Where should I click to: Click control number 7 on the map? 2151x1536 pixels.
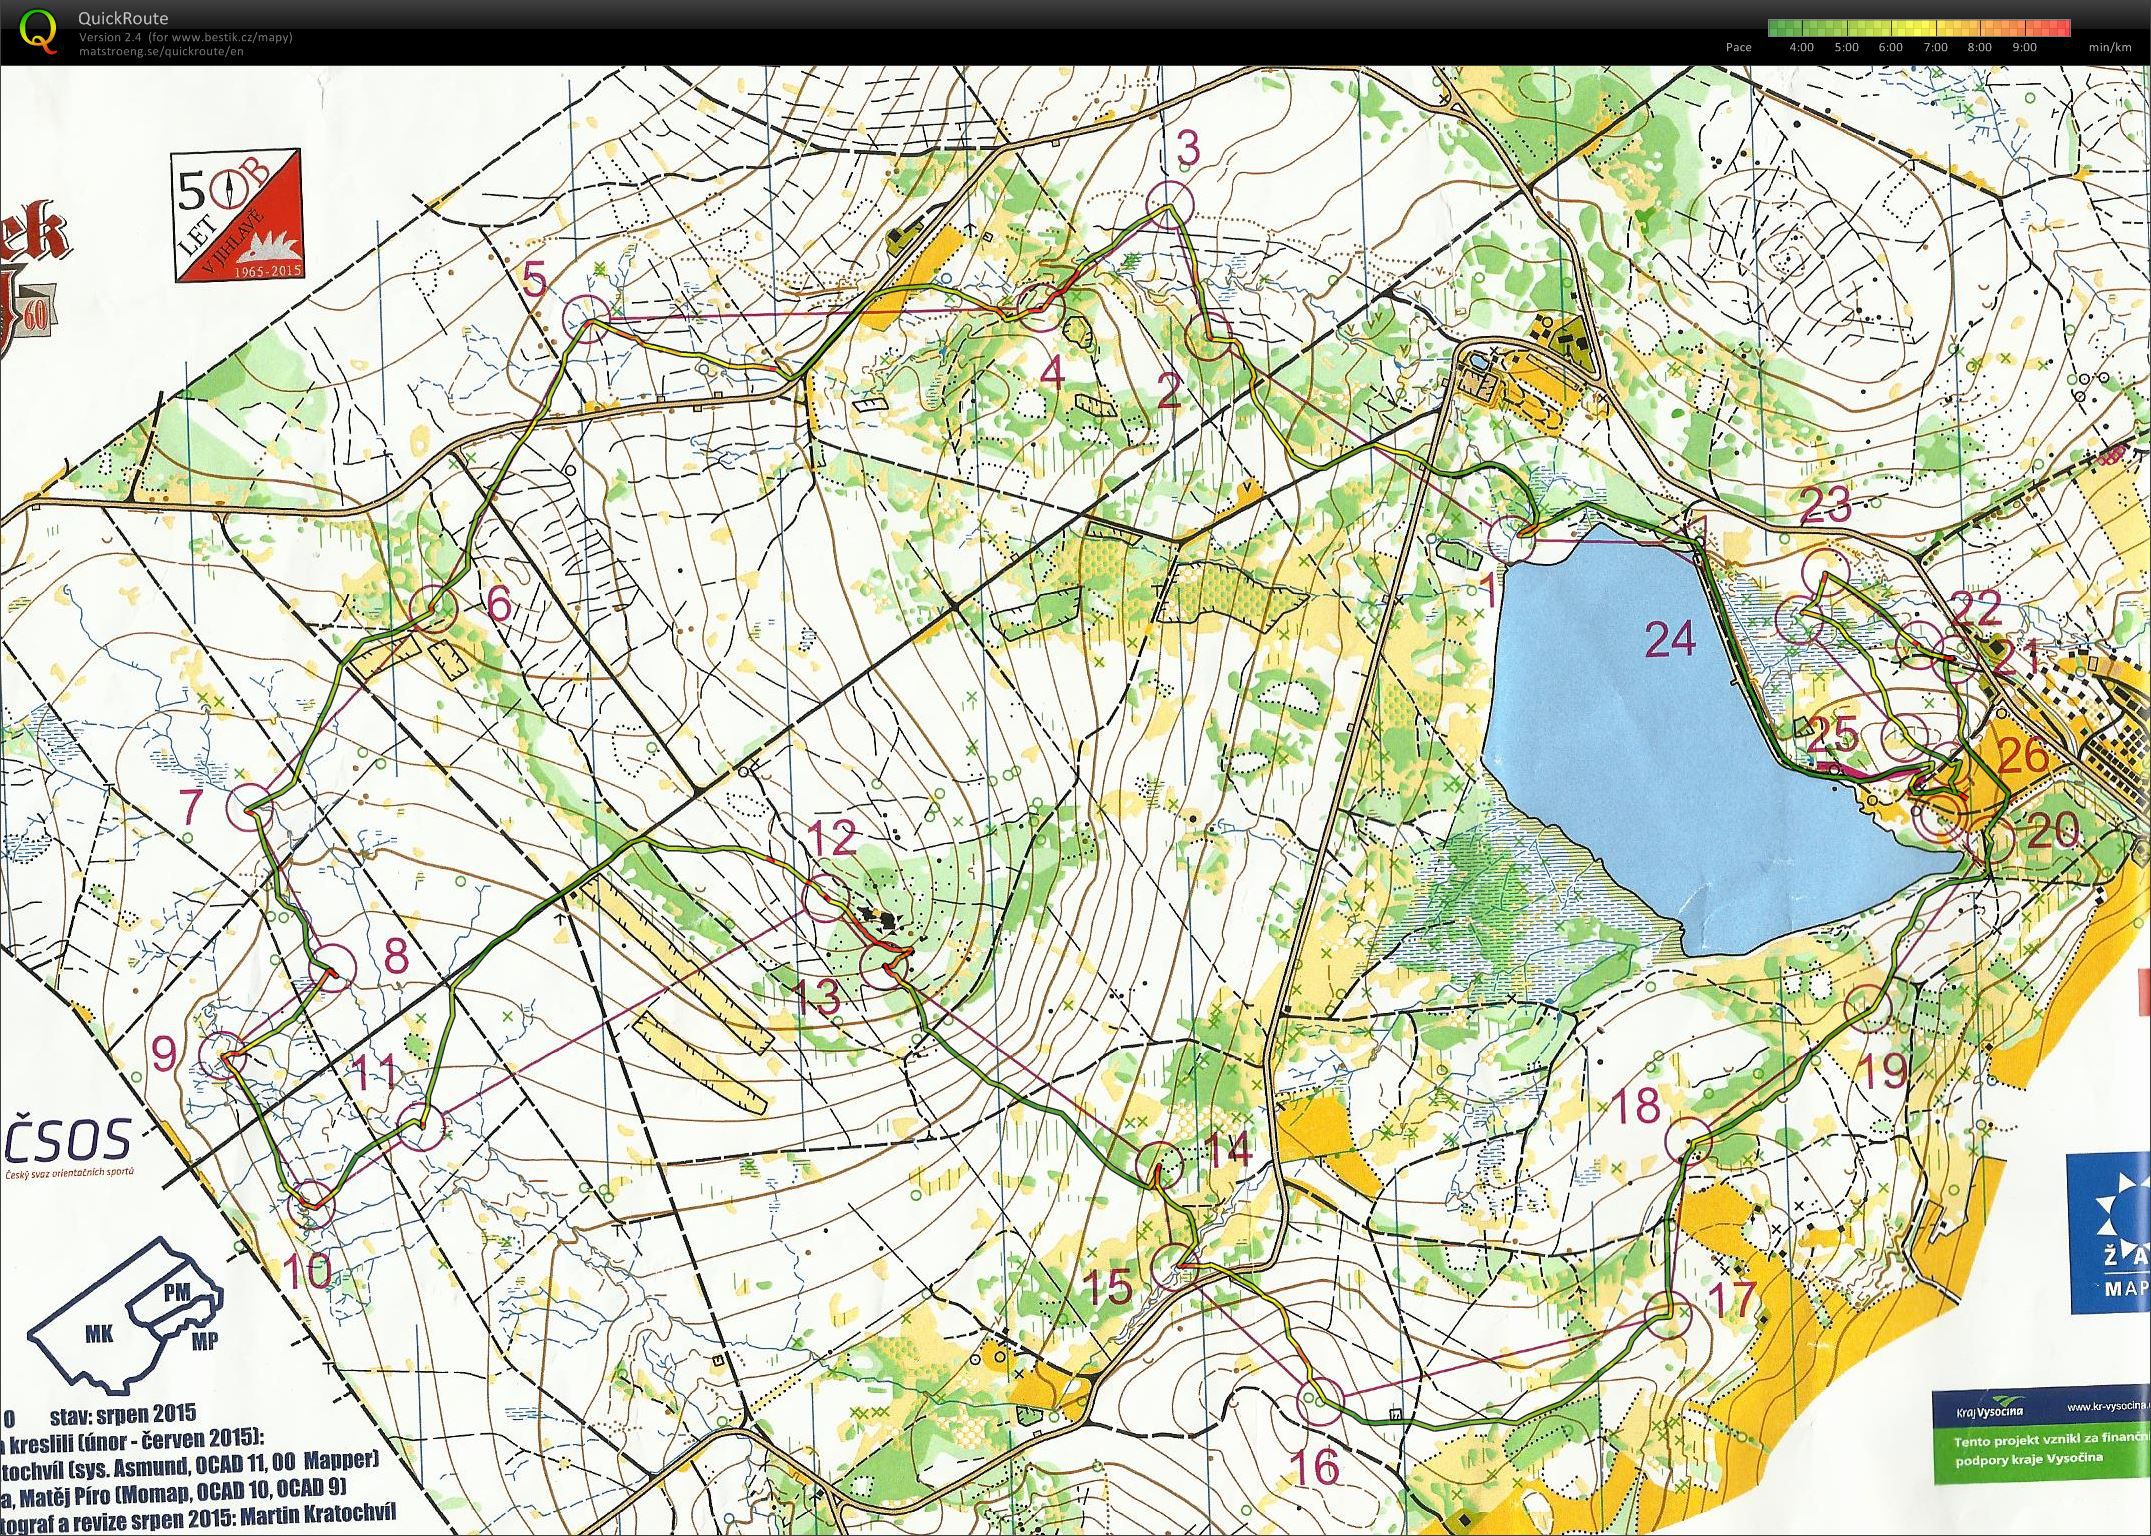191,806
